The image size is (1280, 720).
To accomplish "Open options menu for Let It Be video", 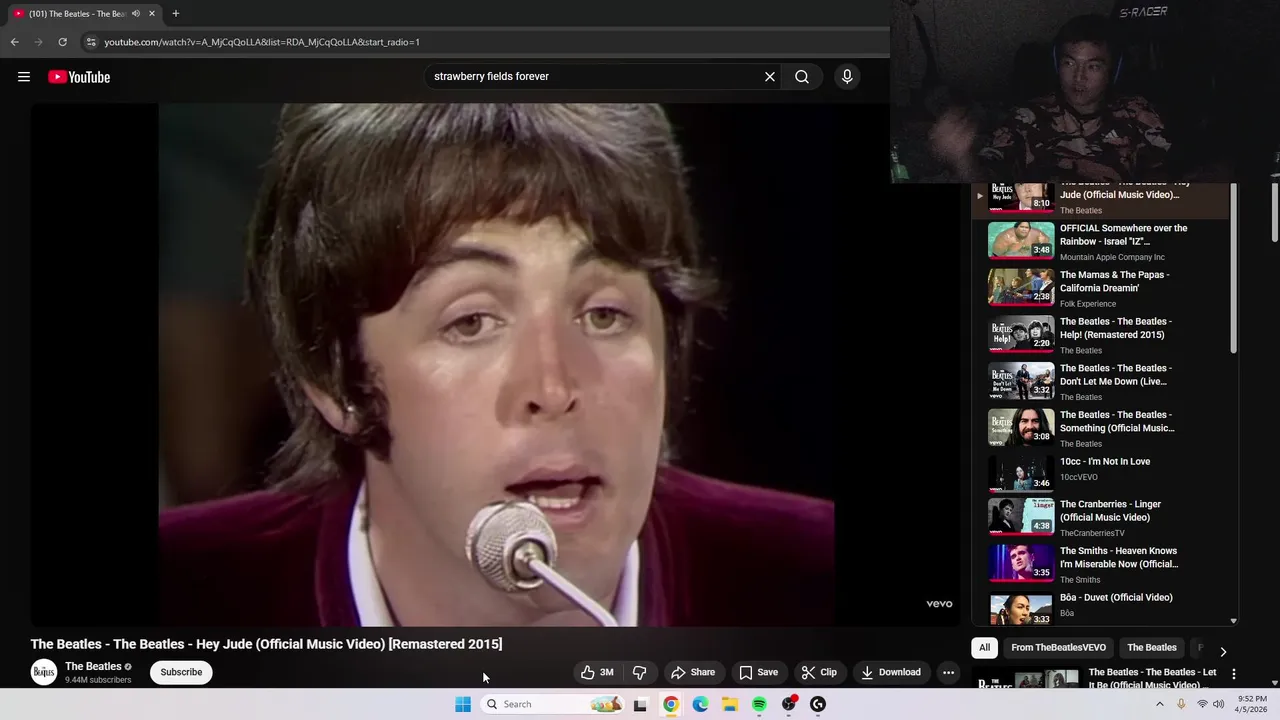I will coord(1234,674).
